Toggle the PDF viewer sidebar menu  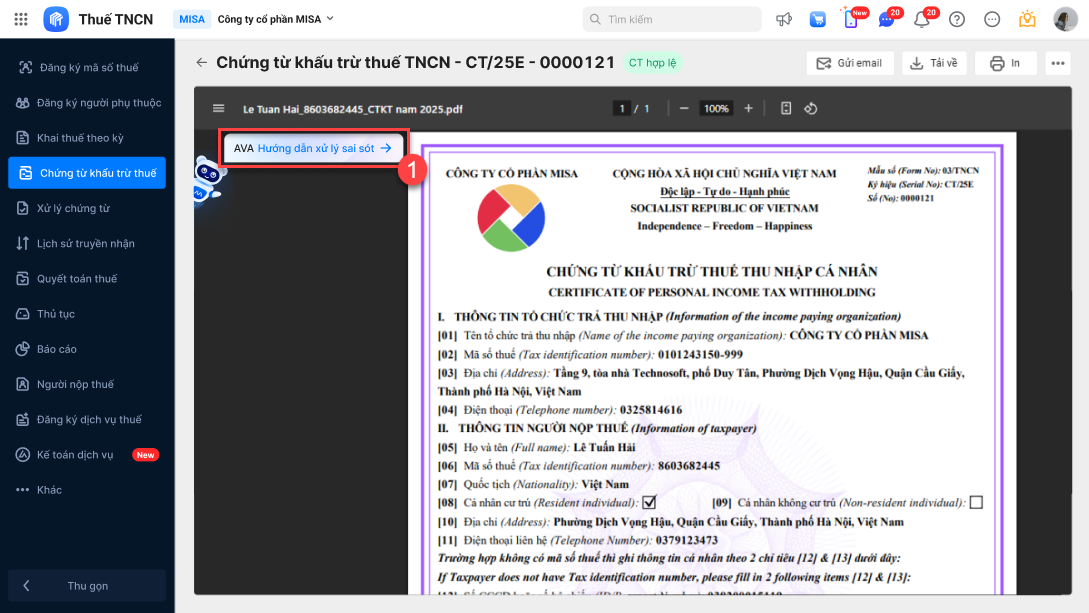pos(219,108)
